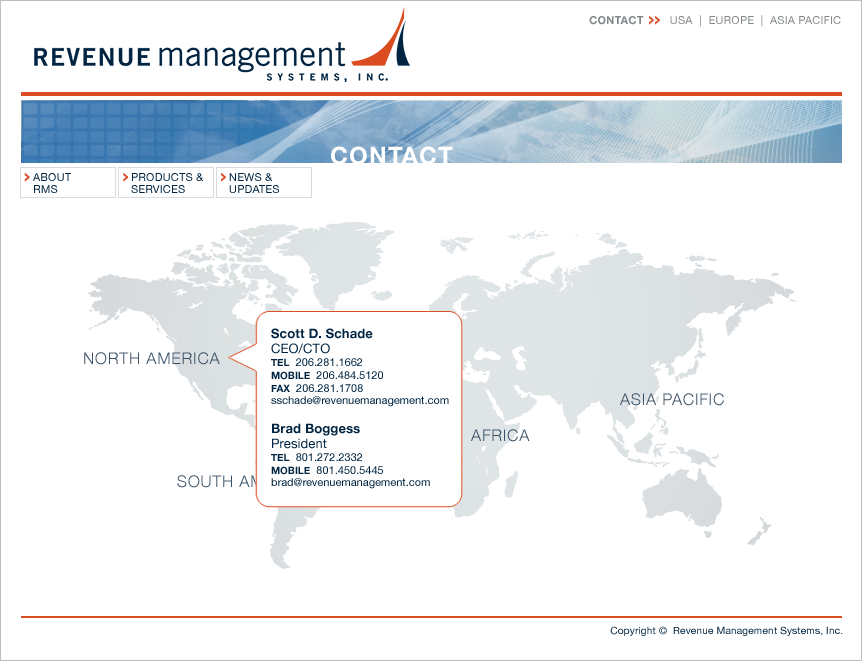Select SOUTH AMERICA region label on map
This screenshot has height=661, width=862.
point(217,482)
